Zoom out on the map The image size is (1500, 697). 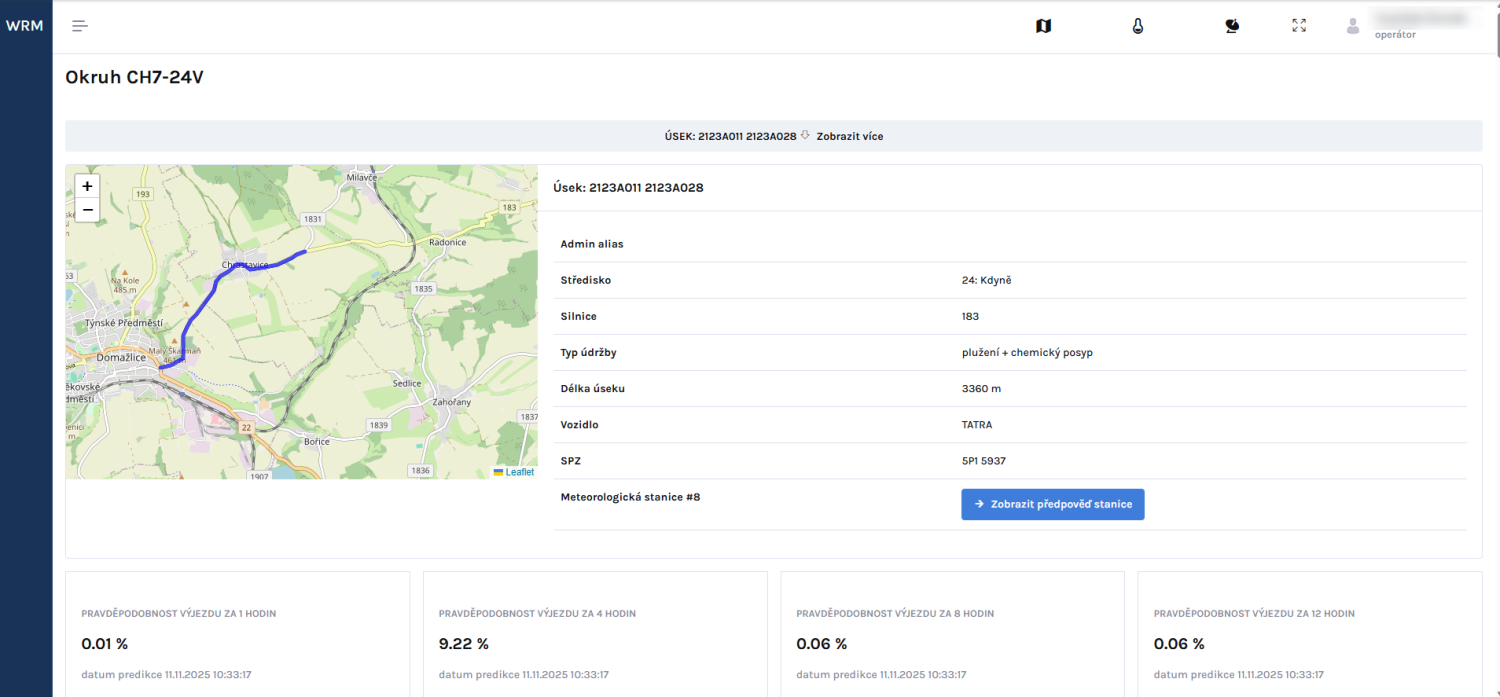point(88,209)
